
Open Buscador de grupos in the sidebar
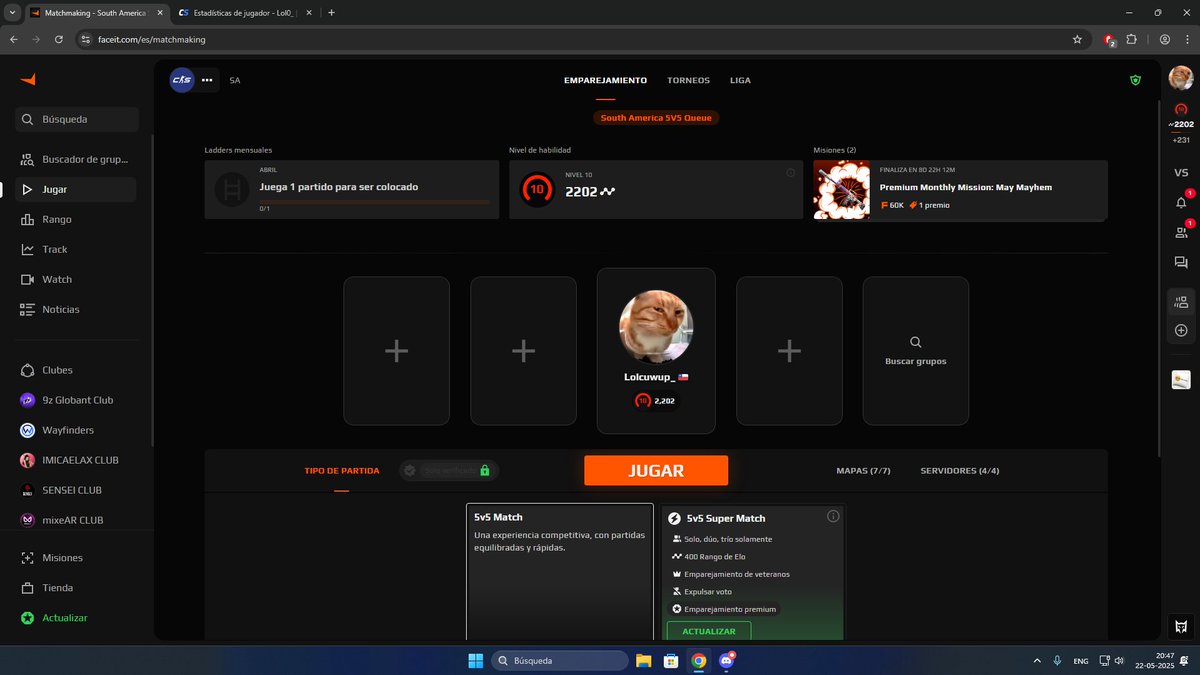77,159
